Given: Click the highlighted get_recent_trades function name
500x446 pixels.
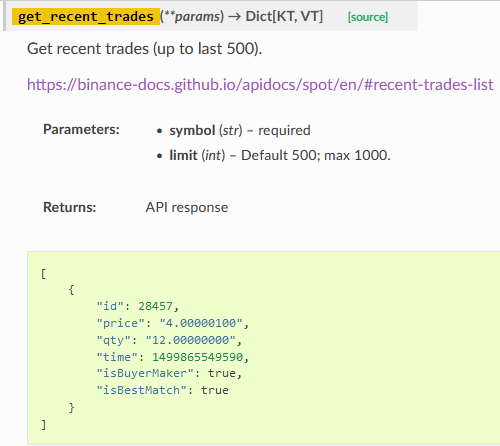Looking at the screenshot, I should (86, 17).
